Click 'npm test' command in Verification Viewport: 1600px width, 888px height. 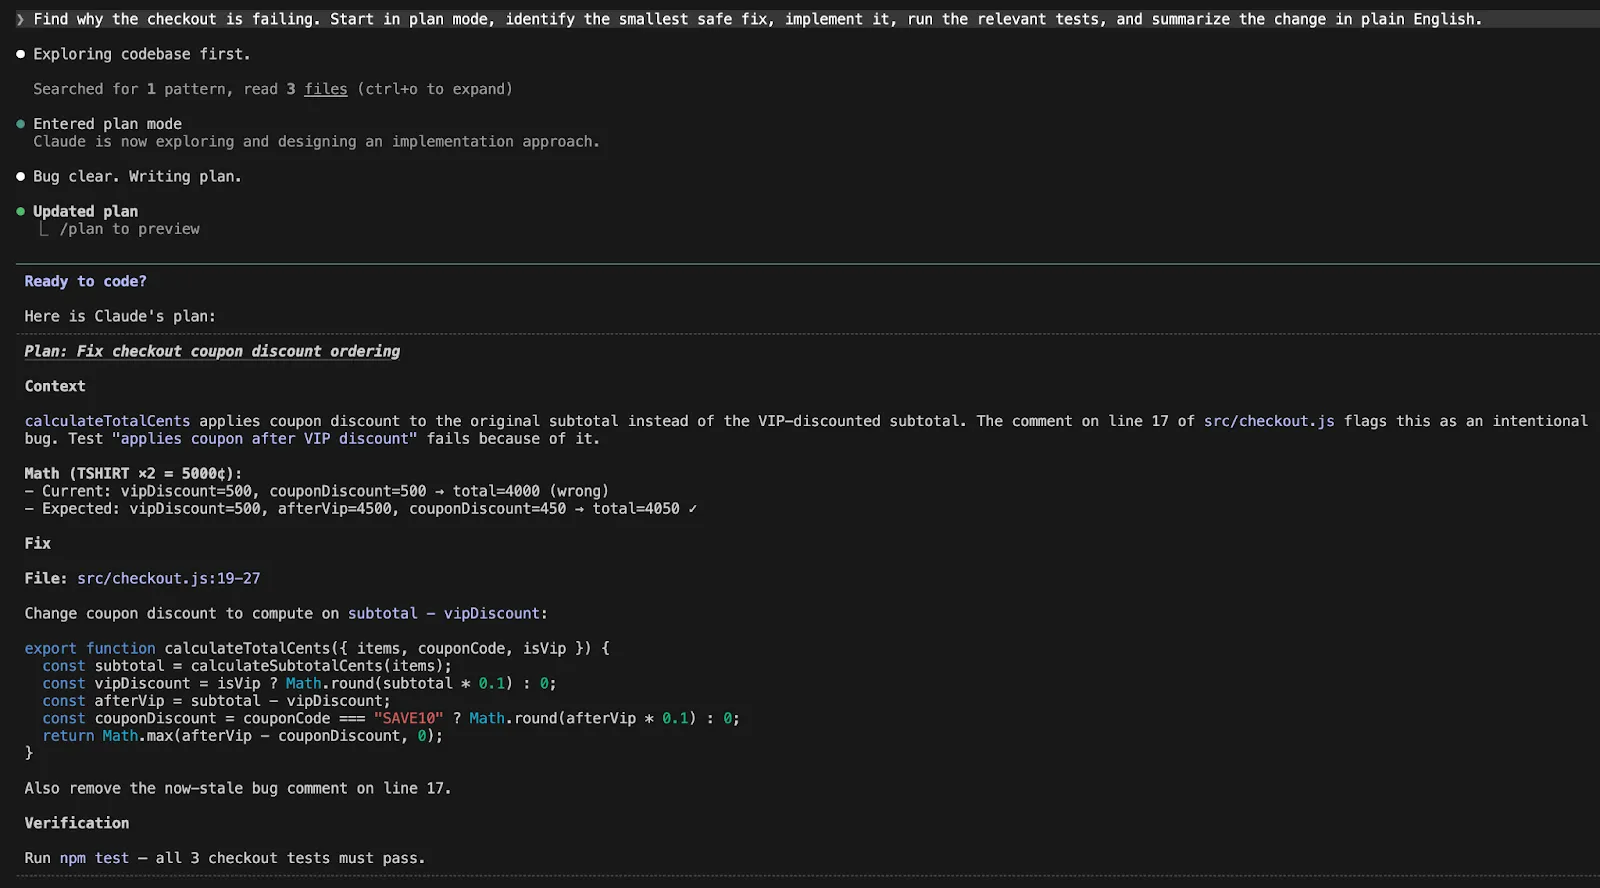pyautogui.click(x=94, y=858)
